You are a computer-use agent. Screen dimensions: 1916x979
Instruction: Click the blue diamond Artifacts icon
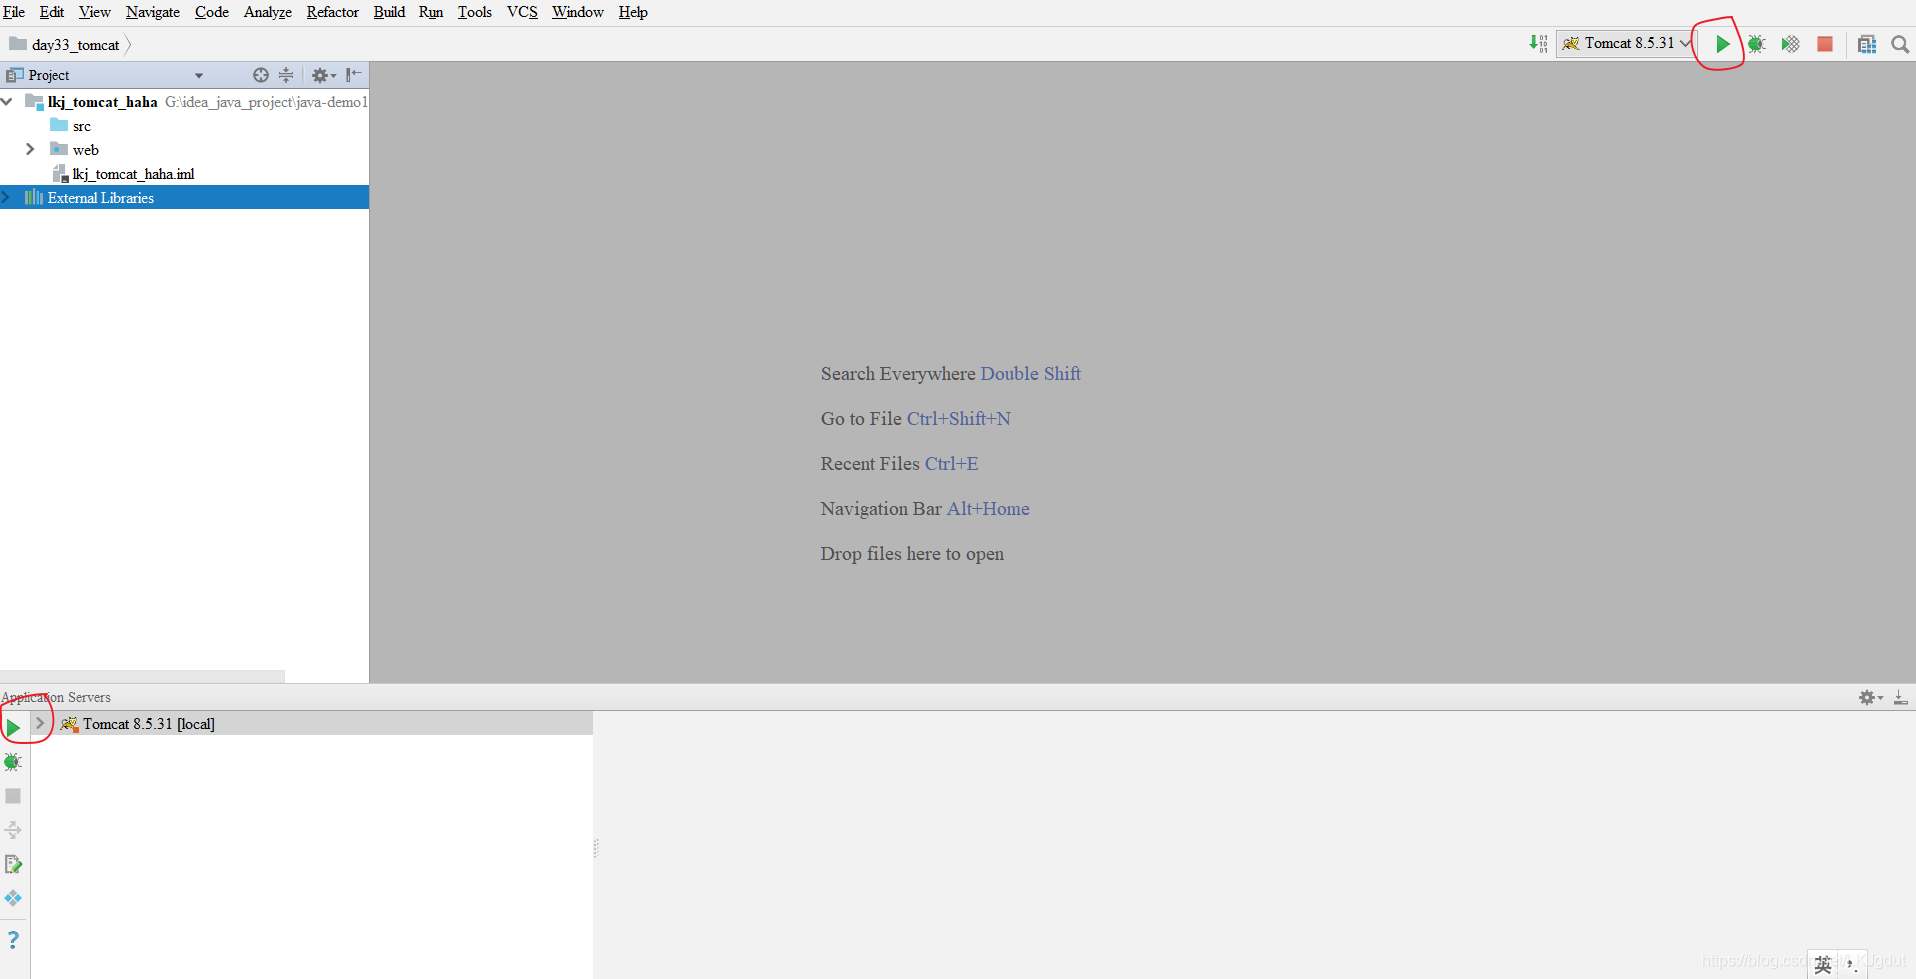[x=13, y=898]
